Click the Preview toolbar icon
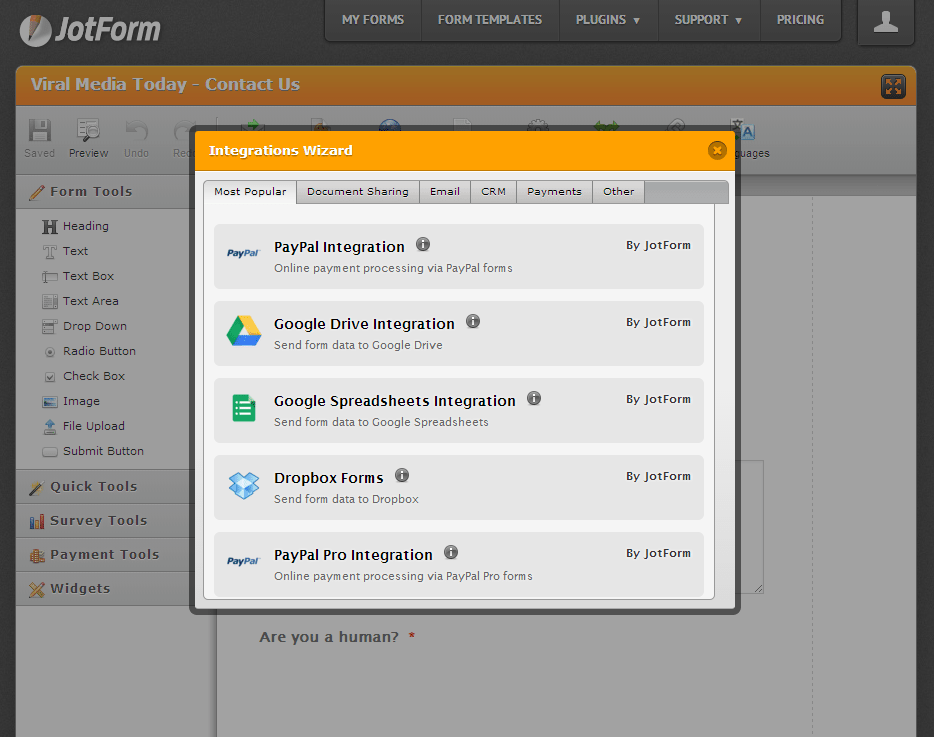Viewport: 934px width, 737px height. pos(88,138)
